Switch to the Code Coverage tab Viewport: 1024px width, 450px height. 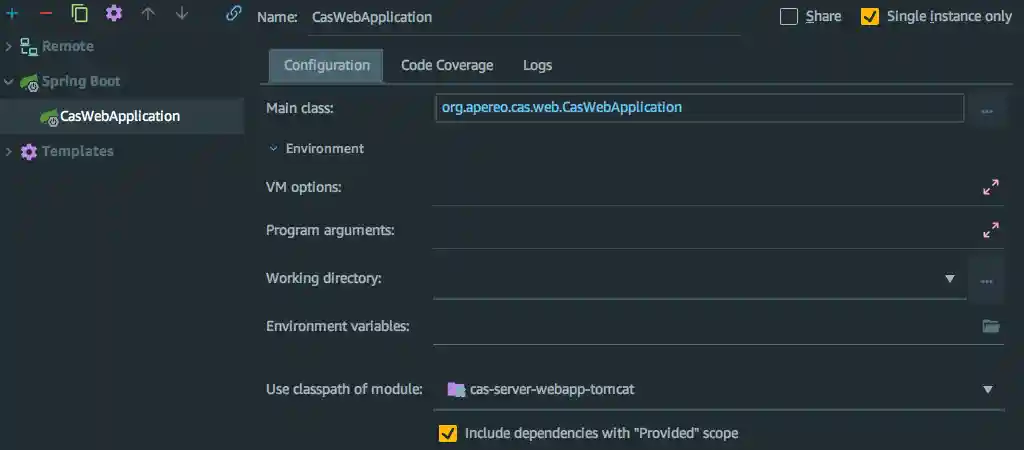pos(447,65)
